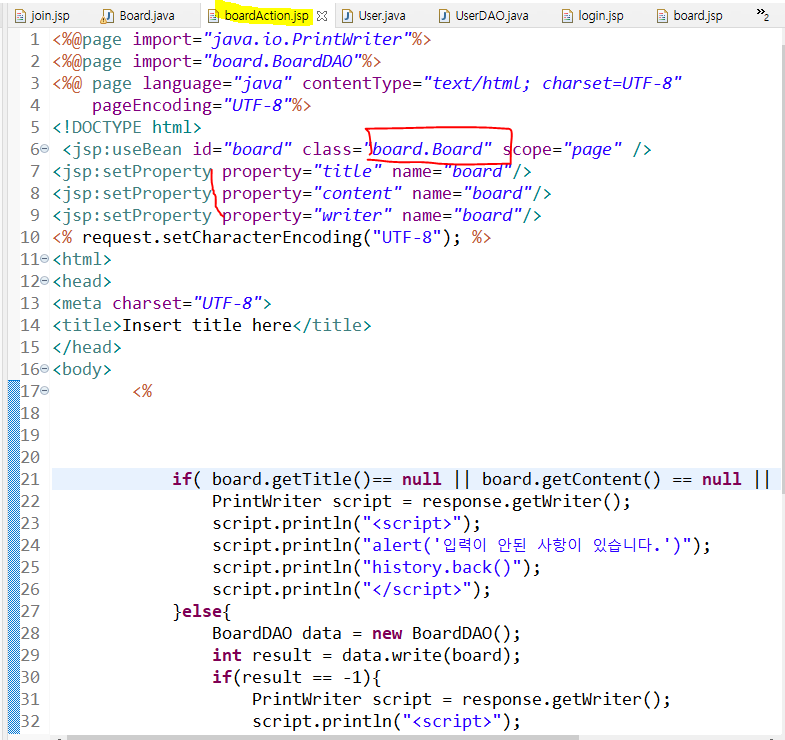This screenshot has height=740, width=785.
Task: Open the board.jsp tab
Action: 698,16
